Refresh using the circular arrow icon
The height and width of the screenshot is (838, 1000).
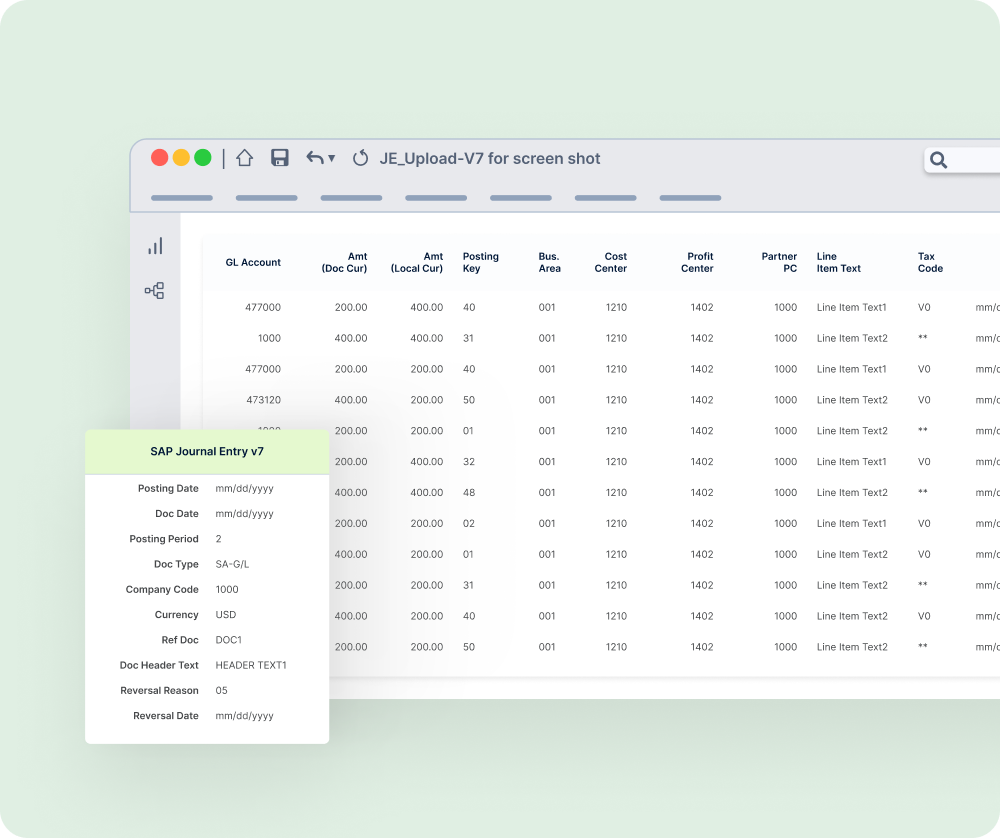click(360, 158)
